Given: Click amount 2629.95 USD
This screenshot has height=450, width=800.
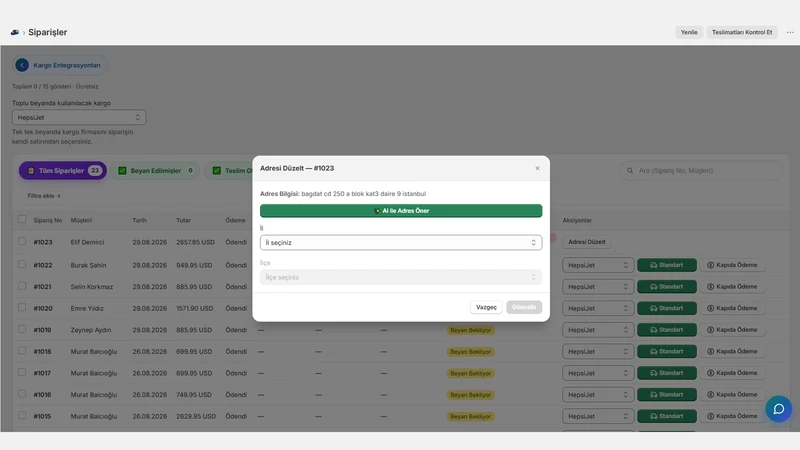Looking at the screenshot, I should (x=196, y=416).
